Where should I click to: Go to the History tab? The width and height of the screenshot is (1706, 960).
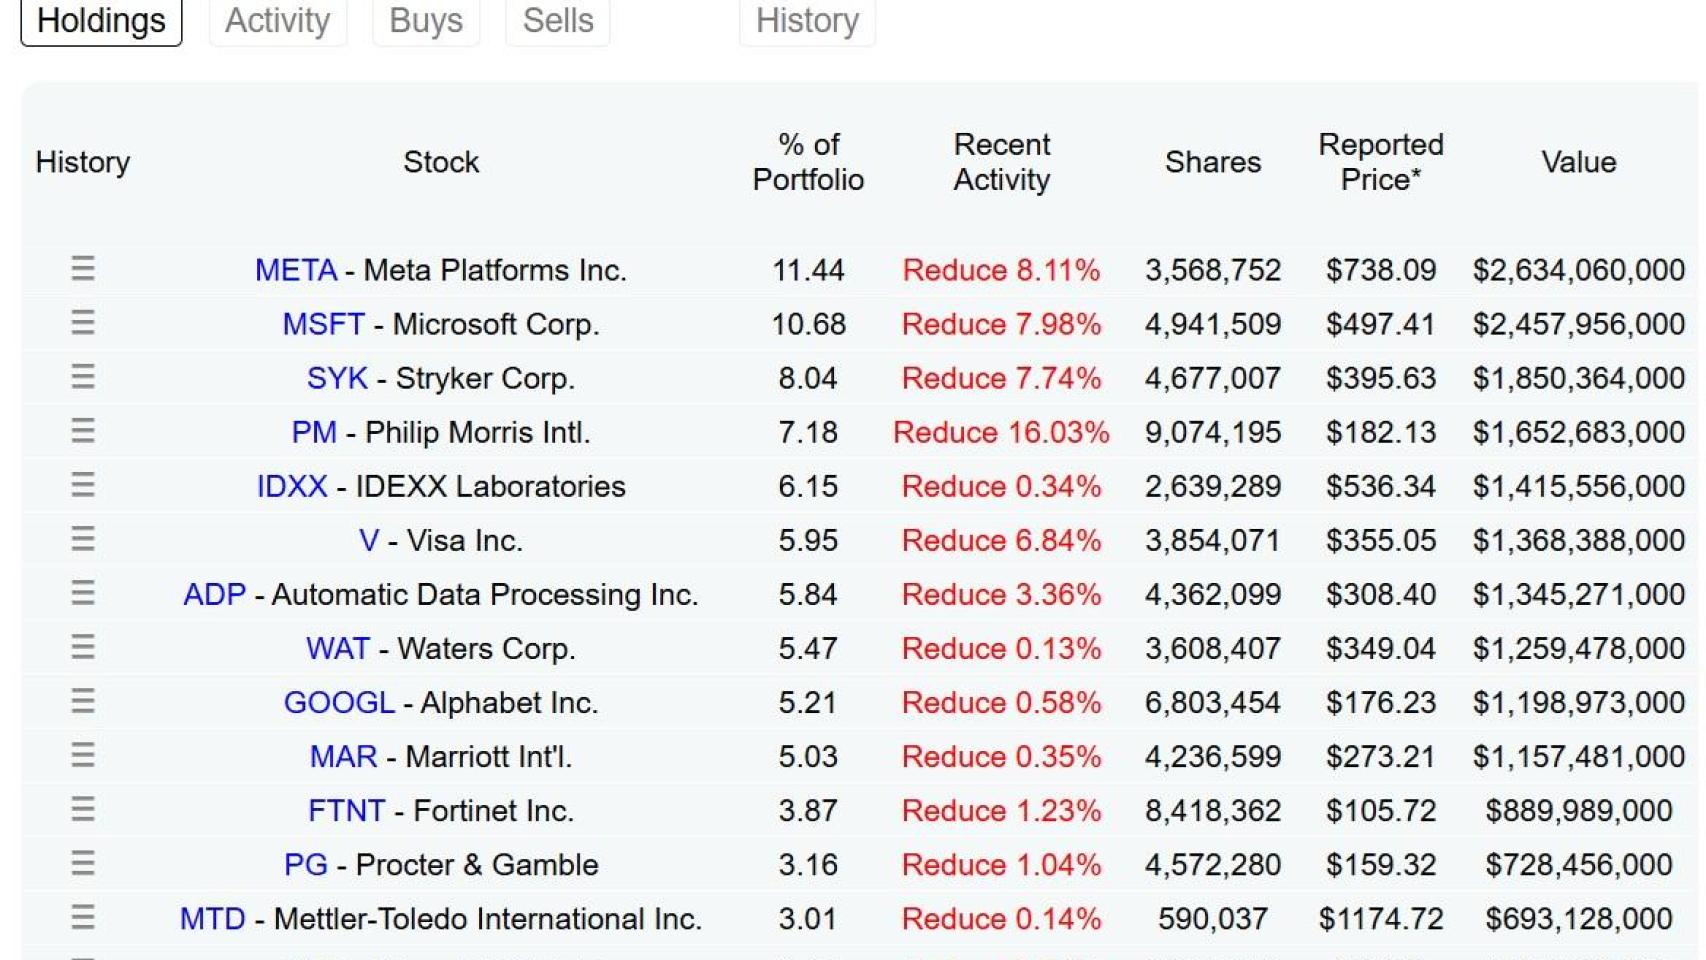click(x=807, y=21)
